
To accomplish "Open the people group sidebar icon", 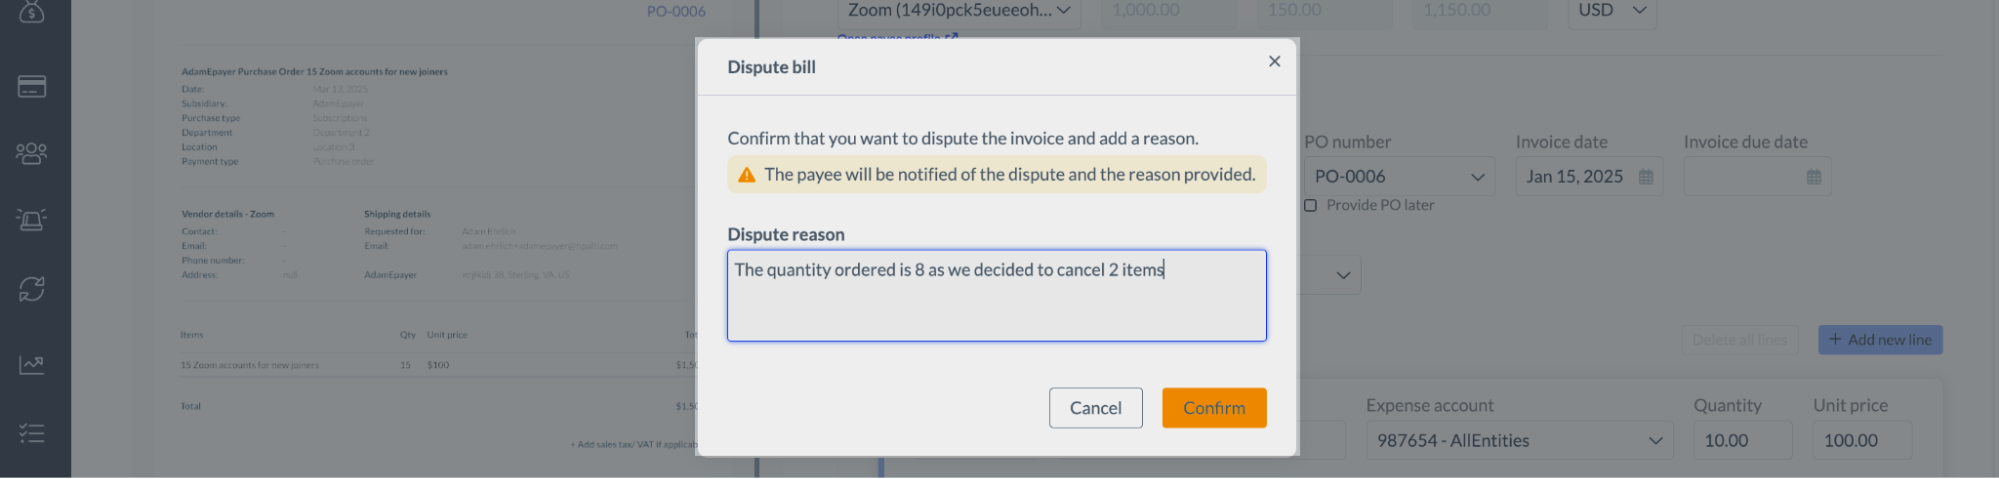I will point(32,153).
